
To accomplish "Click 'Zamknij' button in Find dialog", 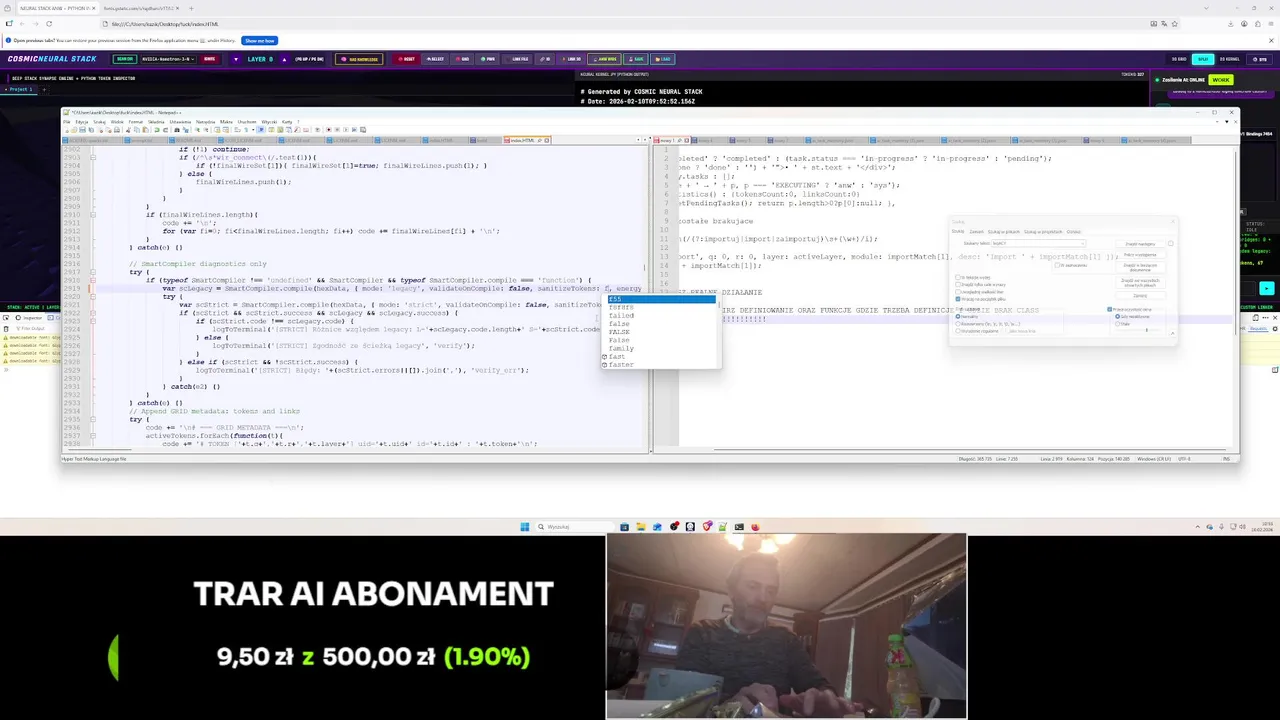I will click(x=1140, y=296).
